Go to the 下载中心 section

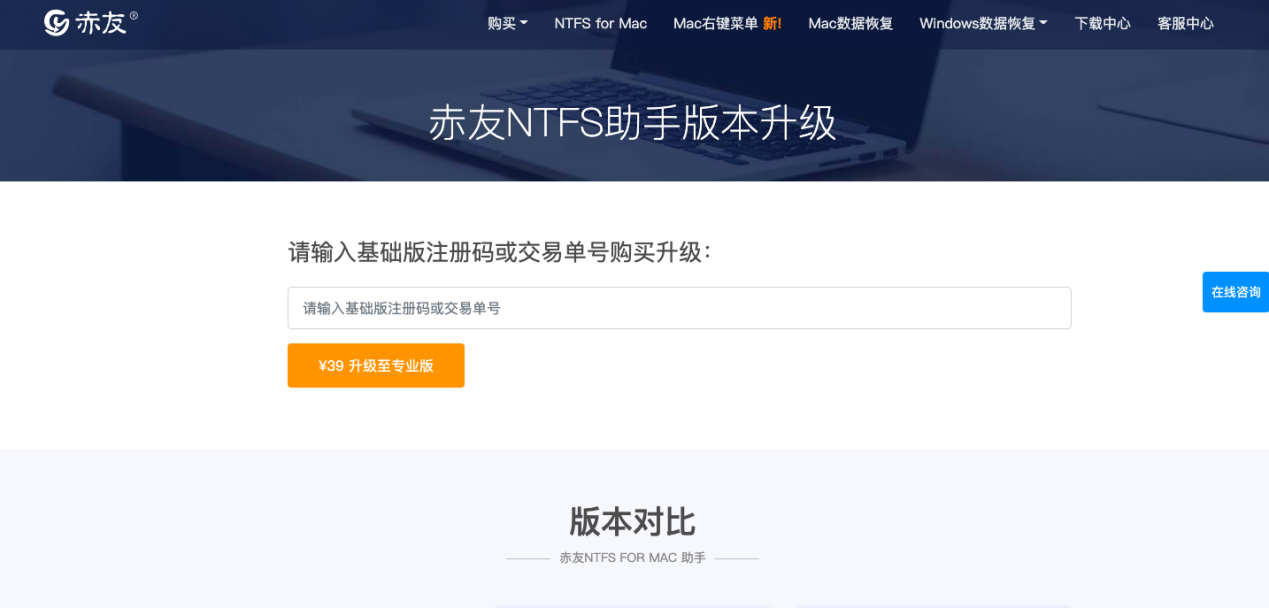(x=1102, y=23)
